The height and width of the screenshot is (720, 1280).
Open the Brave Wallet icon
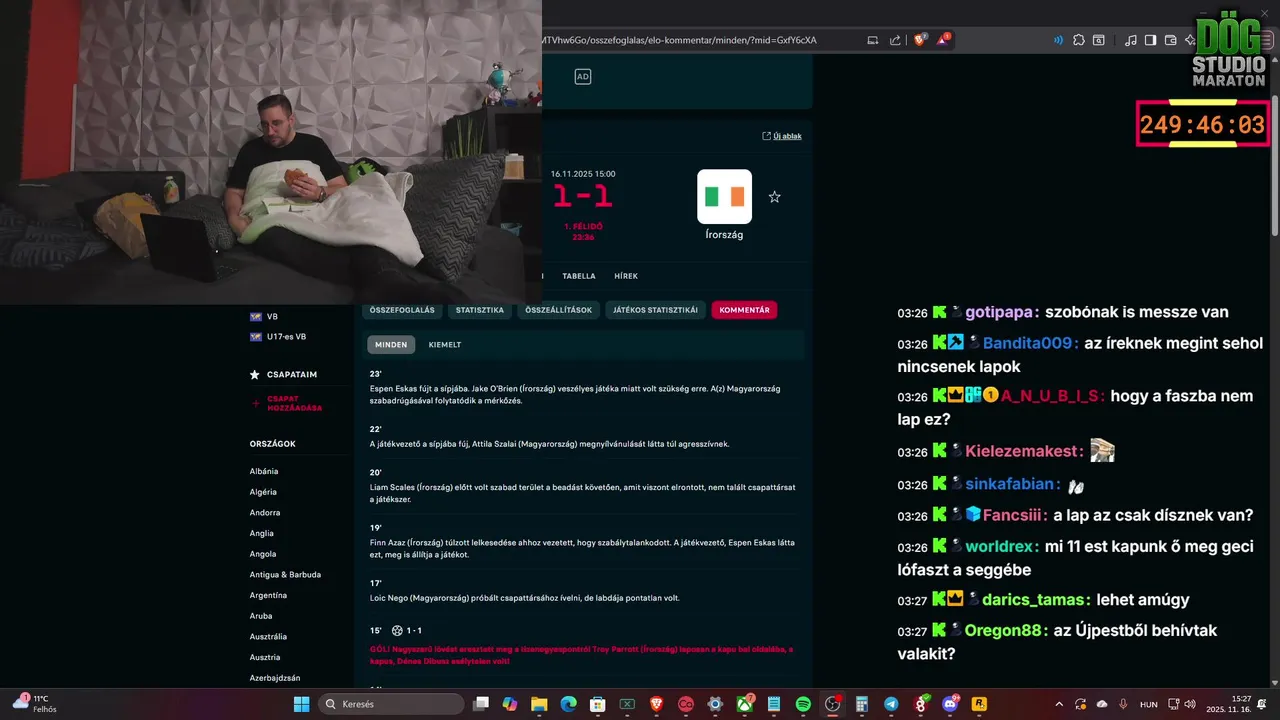pyautogui.click(x=1170, y=40)
